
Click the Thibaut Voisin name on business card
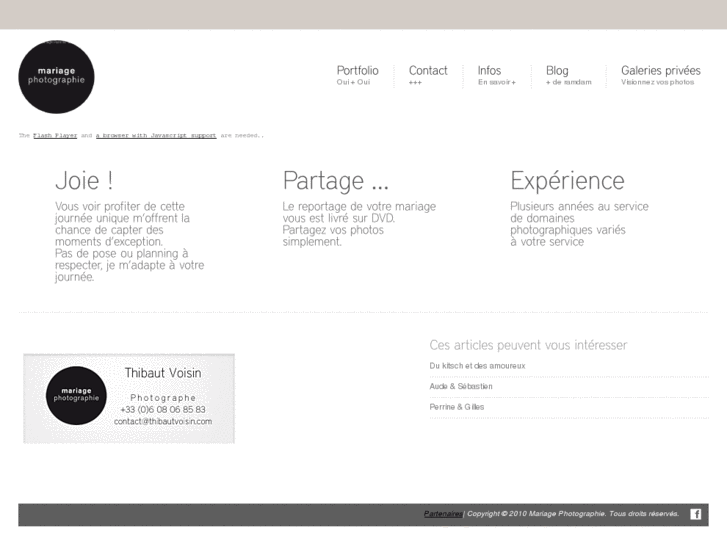(x=163, y=373)
